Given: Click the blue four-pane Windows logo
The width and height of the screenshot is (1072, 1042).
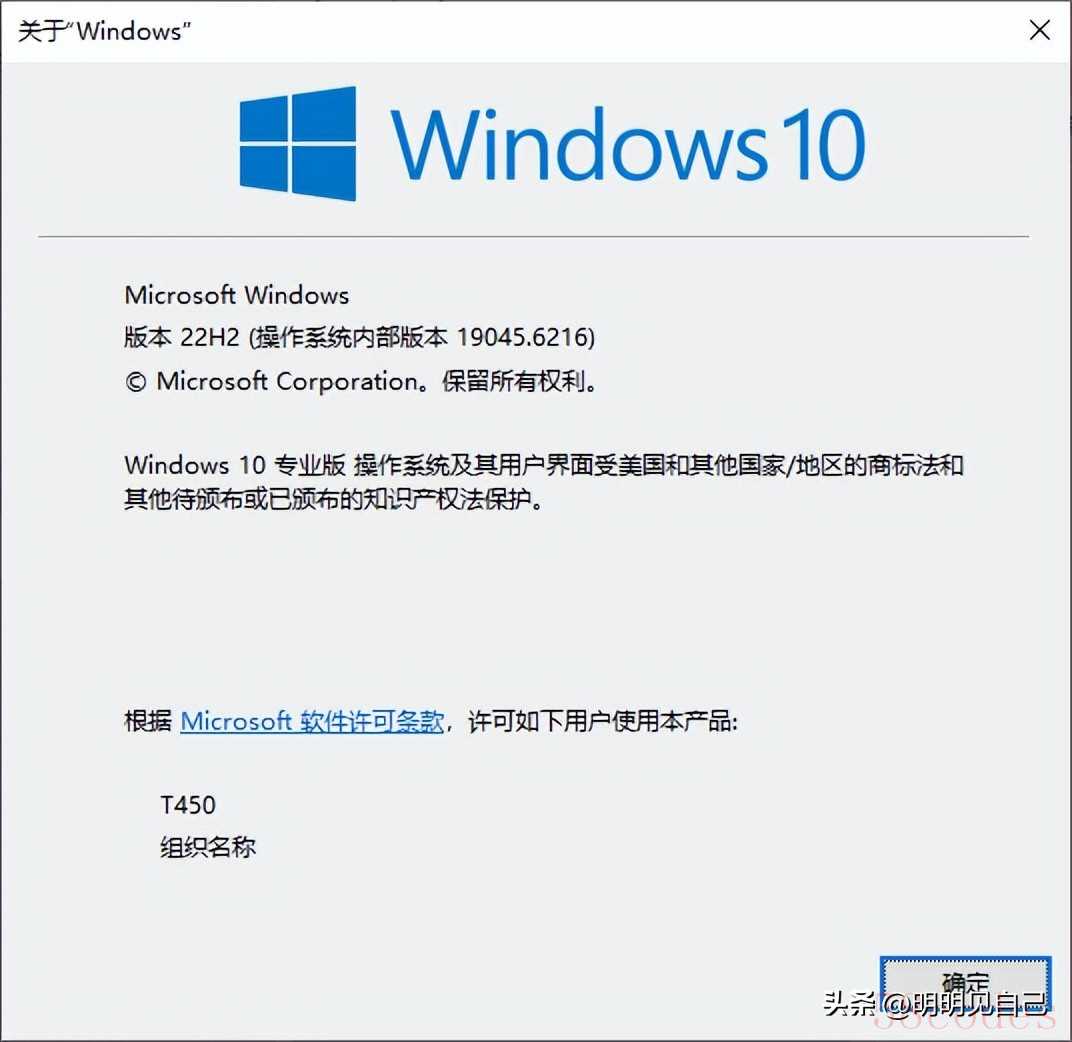Looking at the screenshot, I should 297,144.
